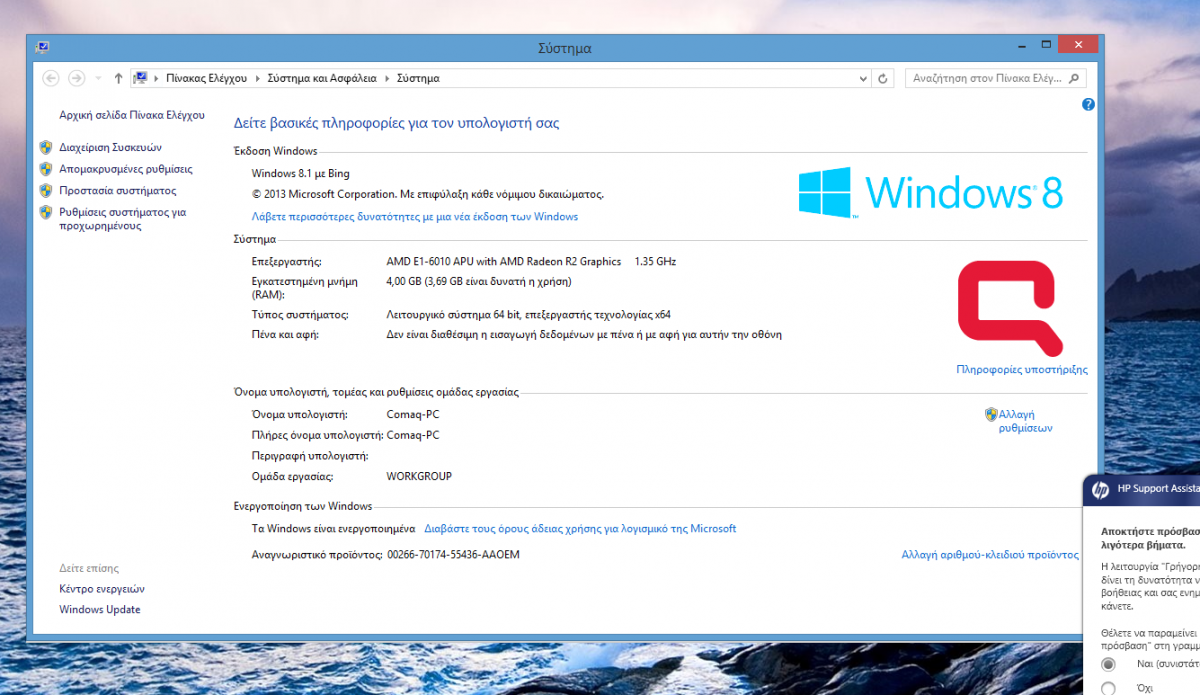Click the shield icon beside Απομακρυσμένες ρυθμίσεις
Viewport: 1200px width, 695px height.
(45, 169)
